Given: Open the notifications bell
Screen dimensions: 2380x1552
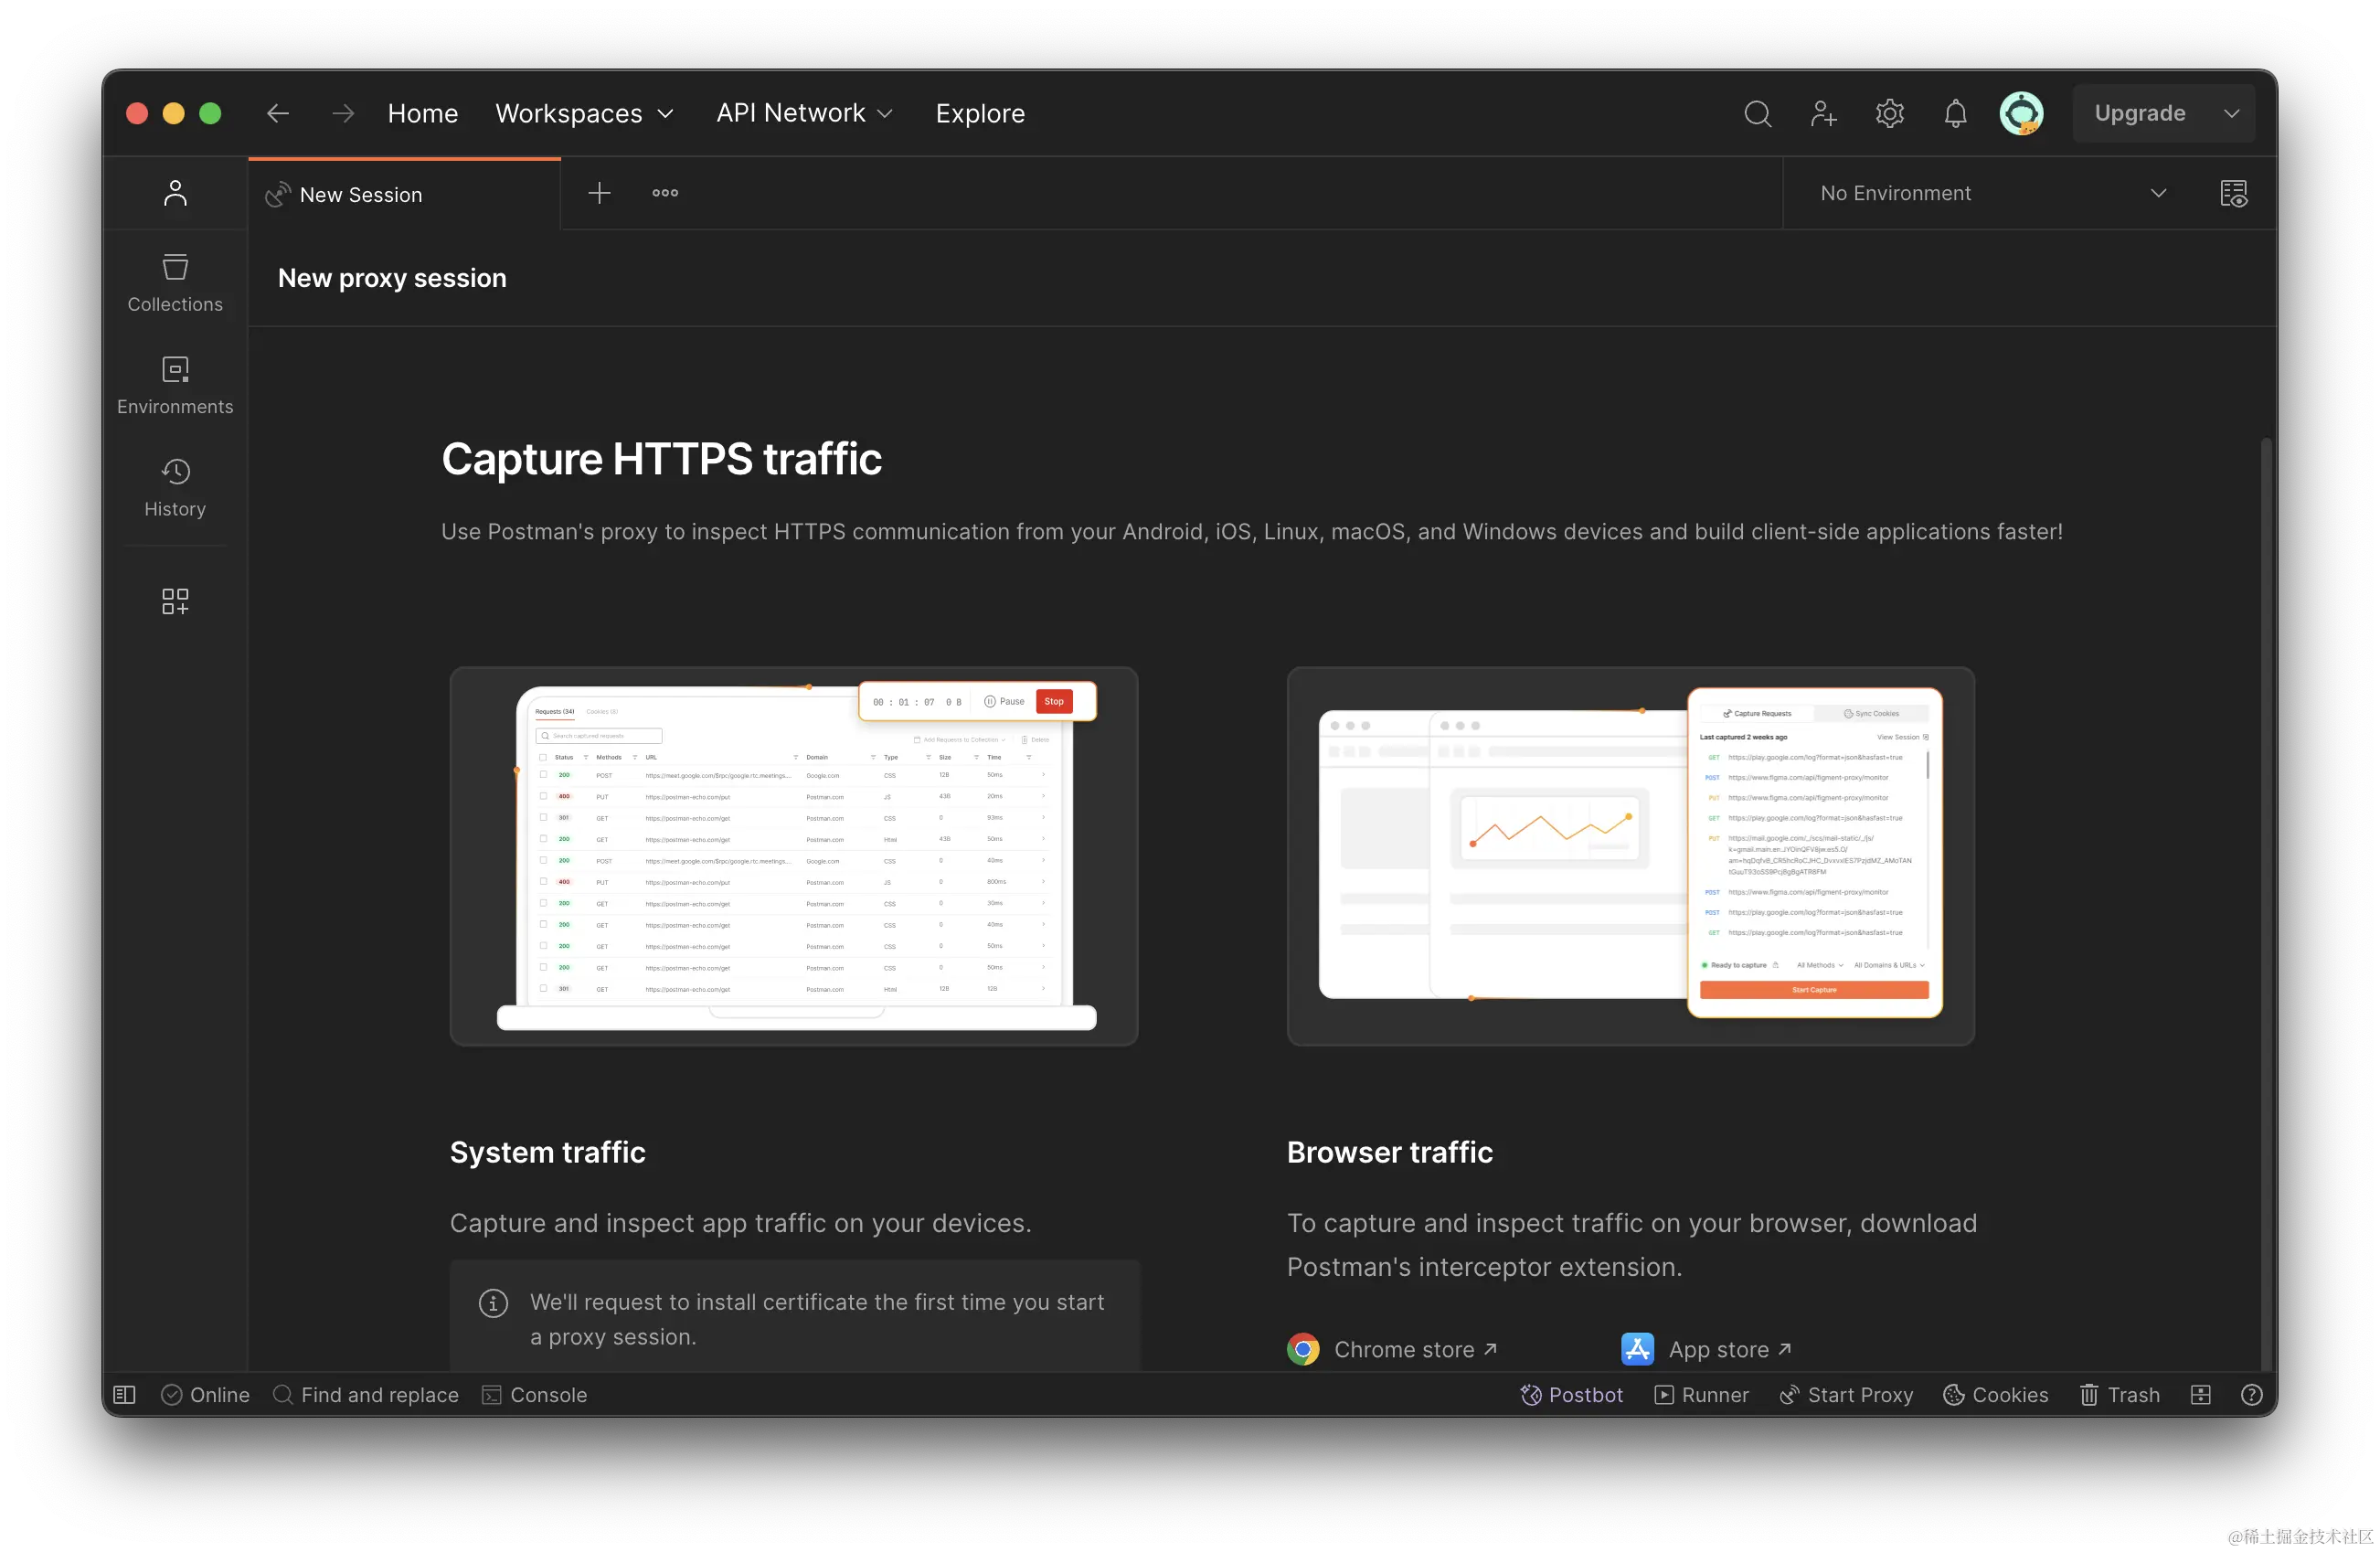Looking at the screenshot, I should [1955, 114].
